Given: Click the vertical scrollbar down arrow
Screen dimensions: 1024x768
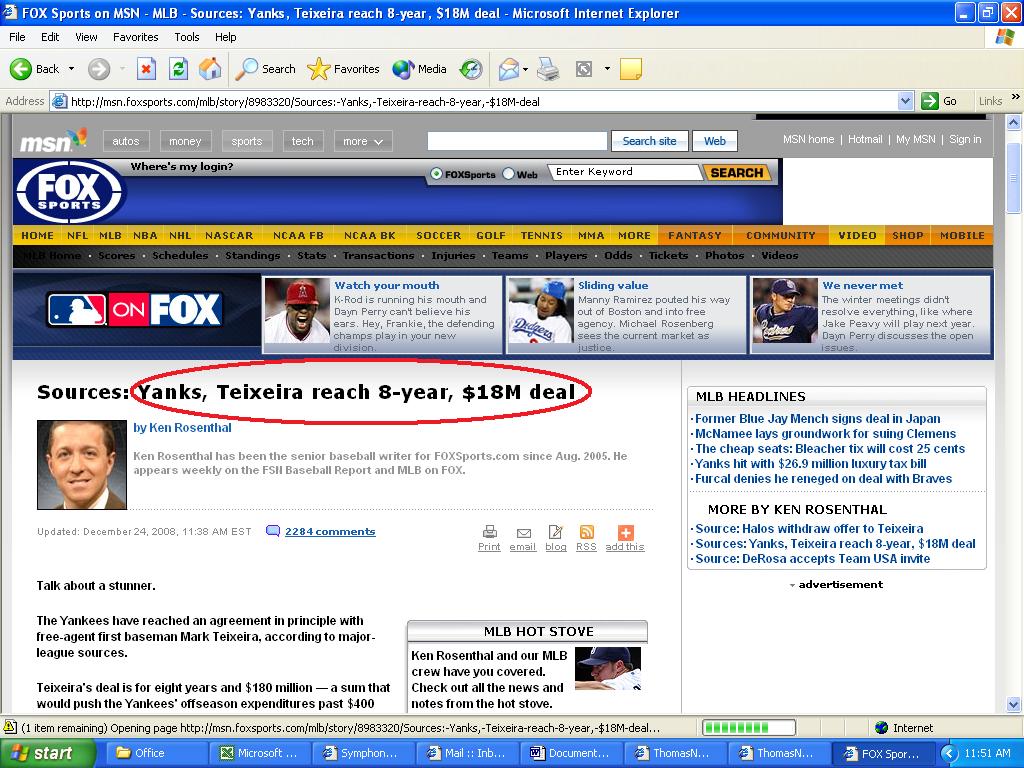Looking at the screenshot, I should [1014, 704].
